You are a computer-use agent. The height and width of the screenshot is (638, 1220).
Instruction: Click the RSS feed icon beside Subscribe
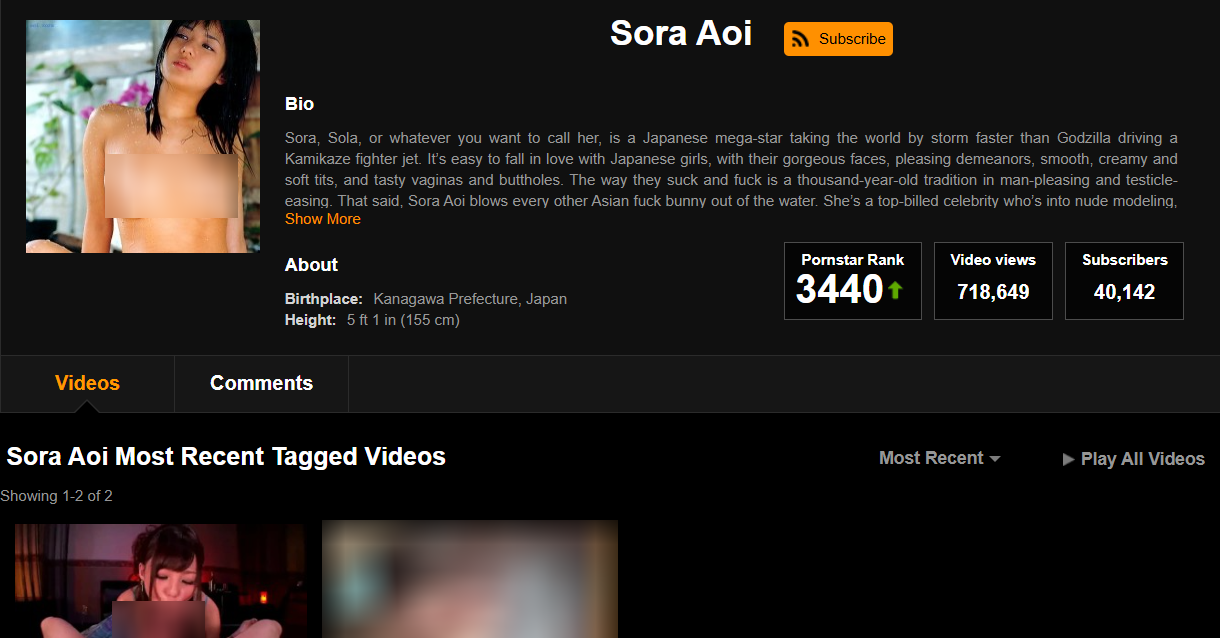pos(800,39)
